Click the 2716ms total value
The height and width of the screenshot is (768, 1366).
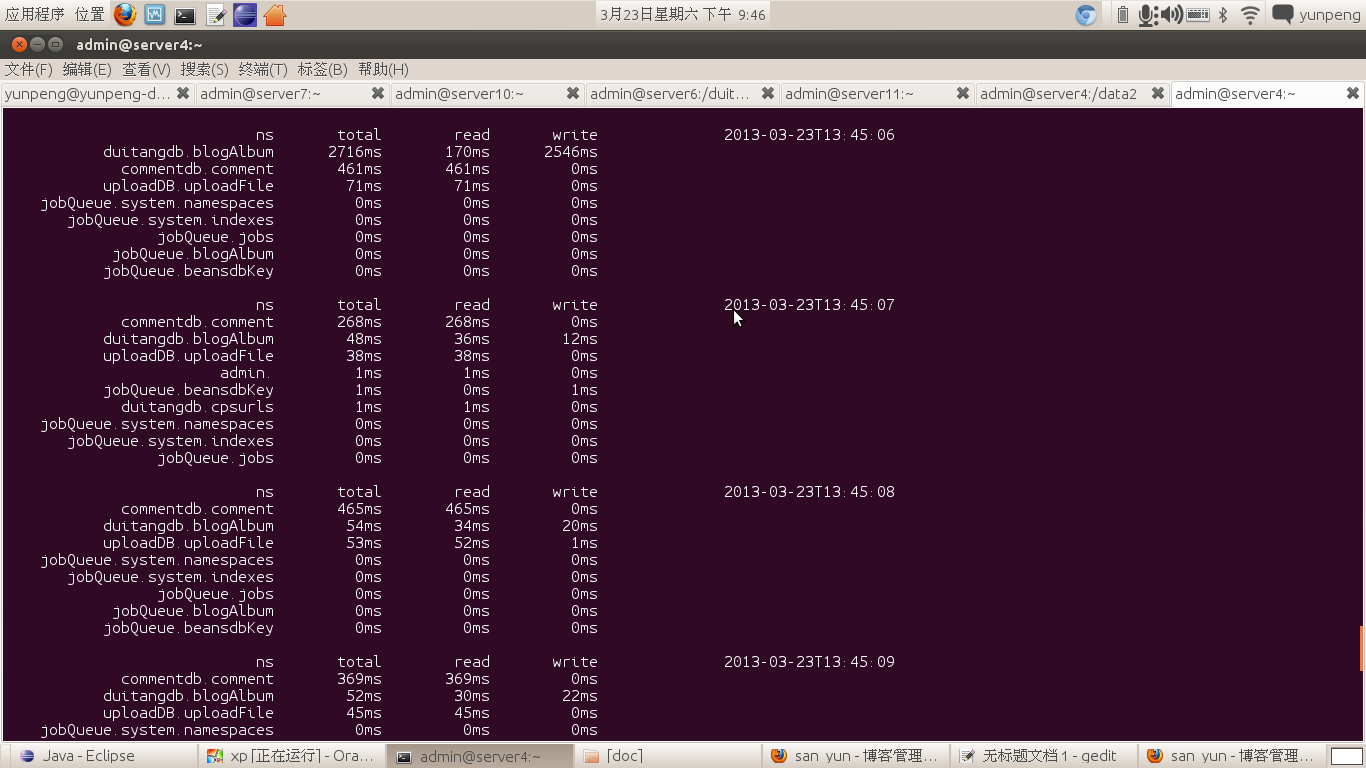pyautogui.click(x=355, y=152)
